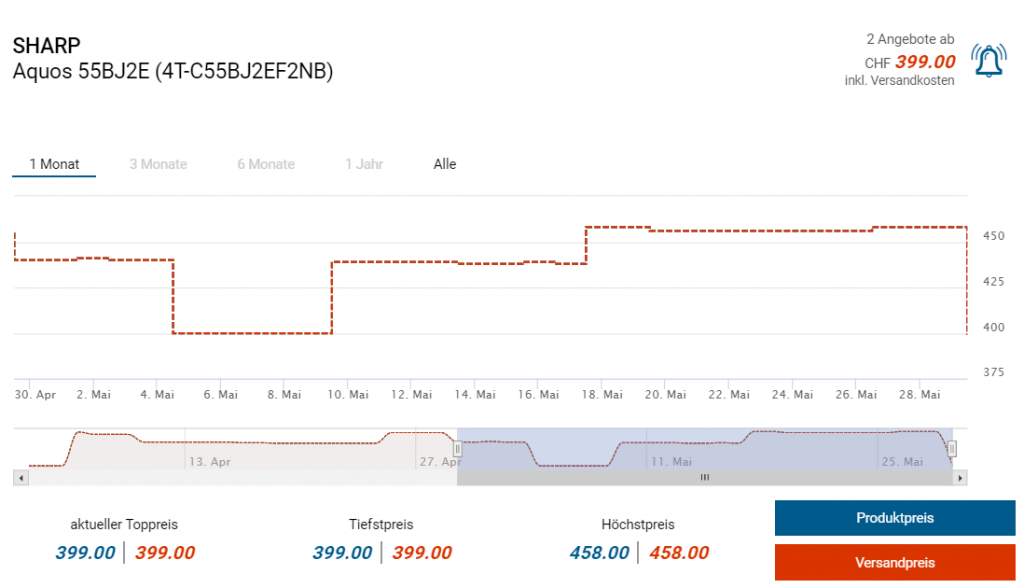The height and width of the screenshot is (588, 1024).
Task: Click the navigator scrollbar thumb grip
Action: tap(704, 478)
